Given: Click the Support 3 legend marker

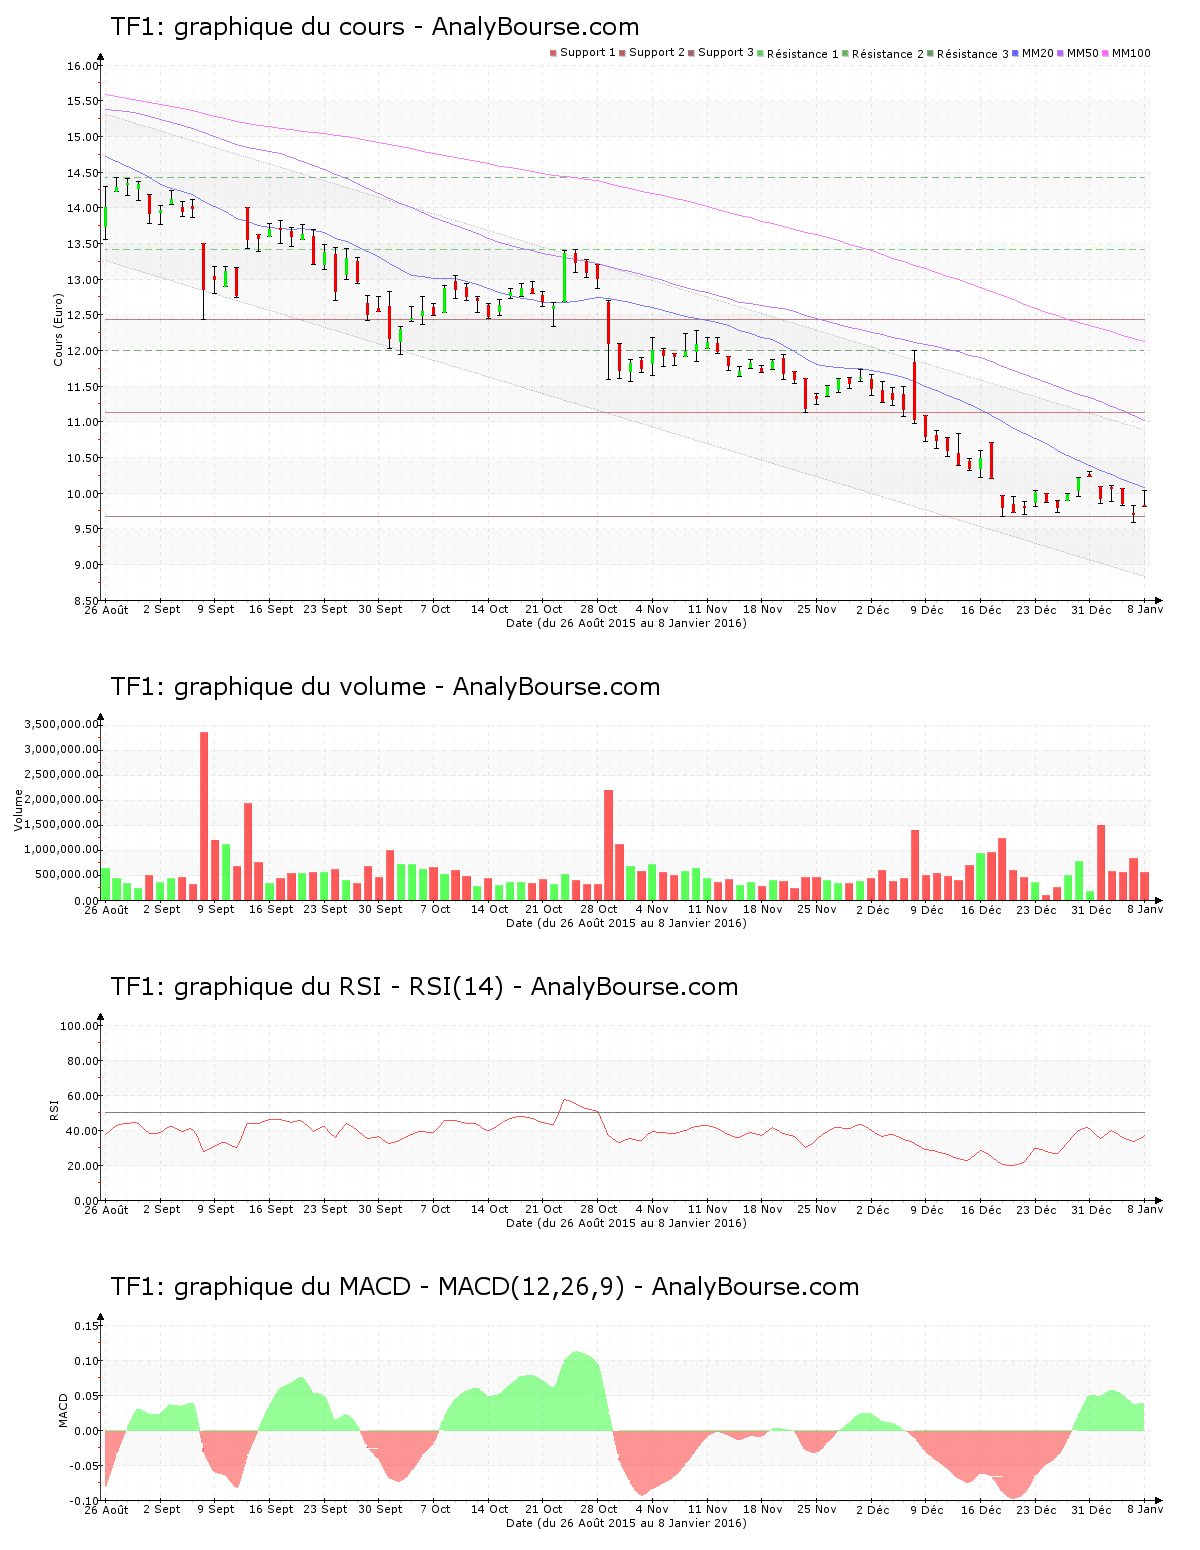Looking at the screenshot, I should coord(691,53).
